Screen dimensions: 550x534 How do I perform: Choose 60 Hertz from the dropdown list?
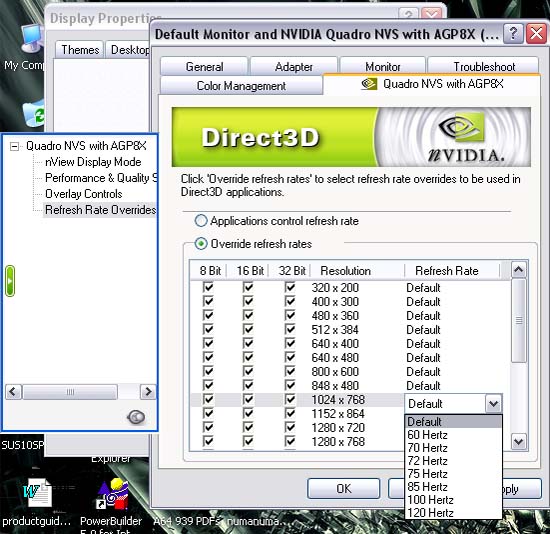coord(453,435)
